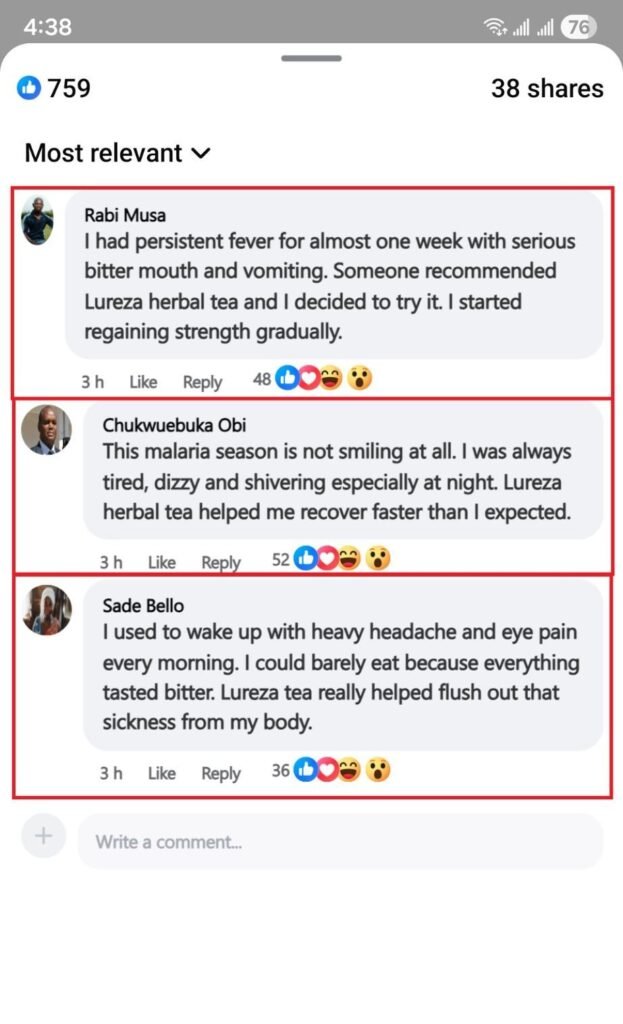The image size is (623, 1024).
Task: View reaction emojis on Chukwuebuka Obi's comment
Action: coord(342,559)
